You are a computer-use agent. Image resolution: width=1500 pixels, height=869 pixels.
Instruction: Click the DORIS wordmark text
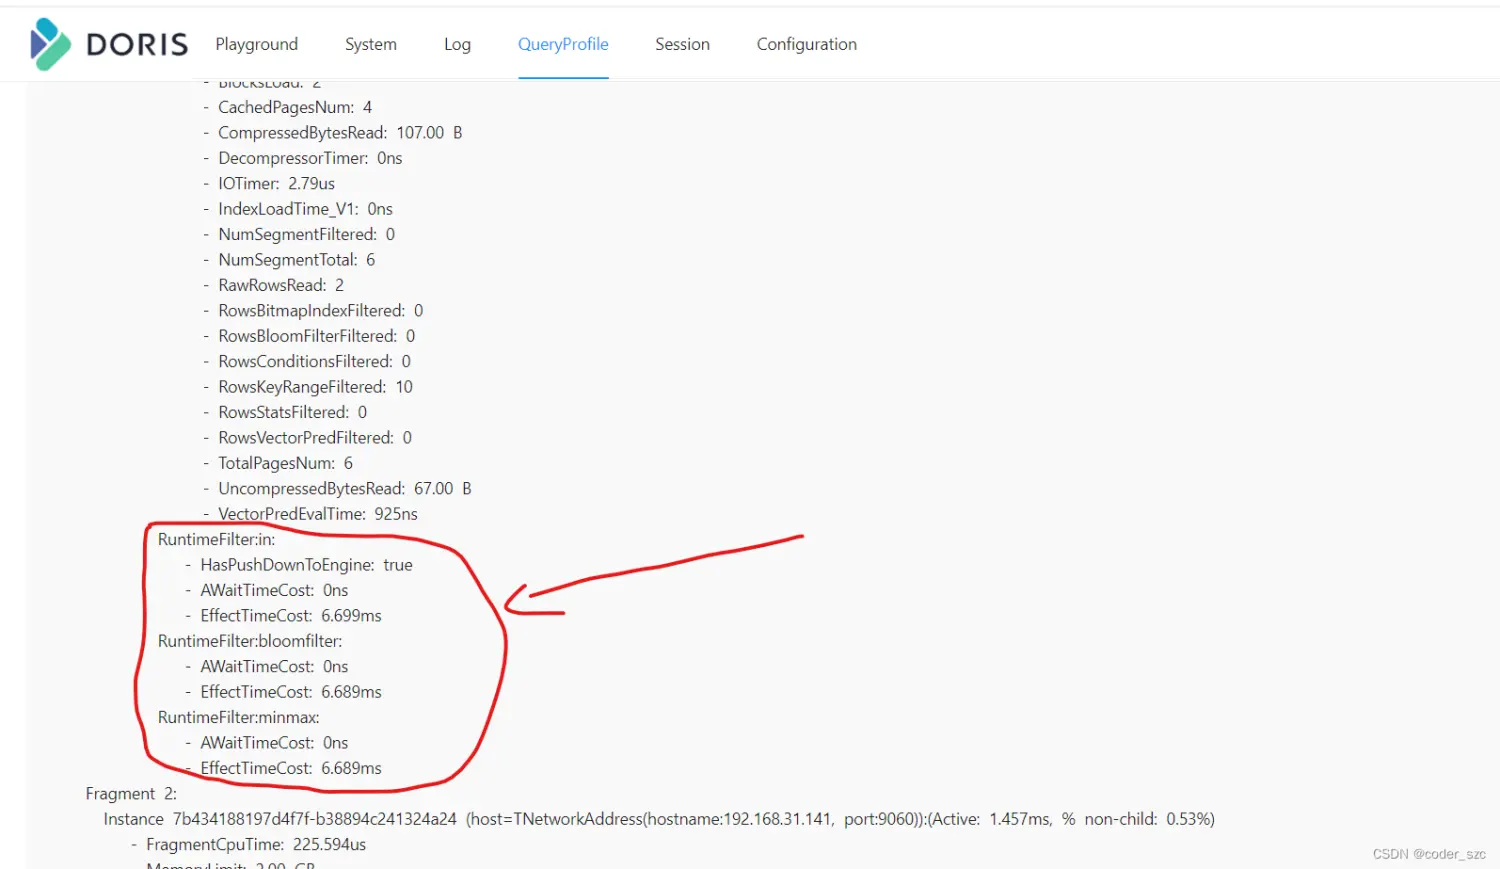click(x=137, y=45)
